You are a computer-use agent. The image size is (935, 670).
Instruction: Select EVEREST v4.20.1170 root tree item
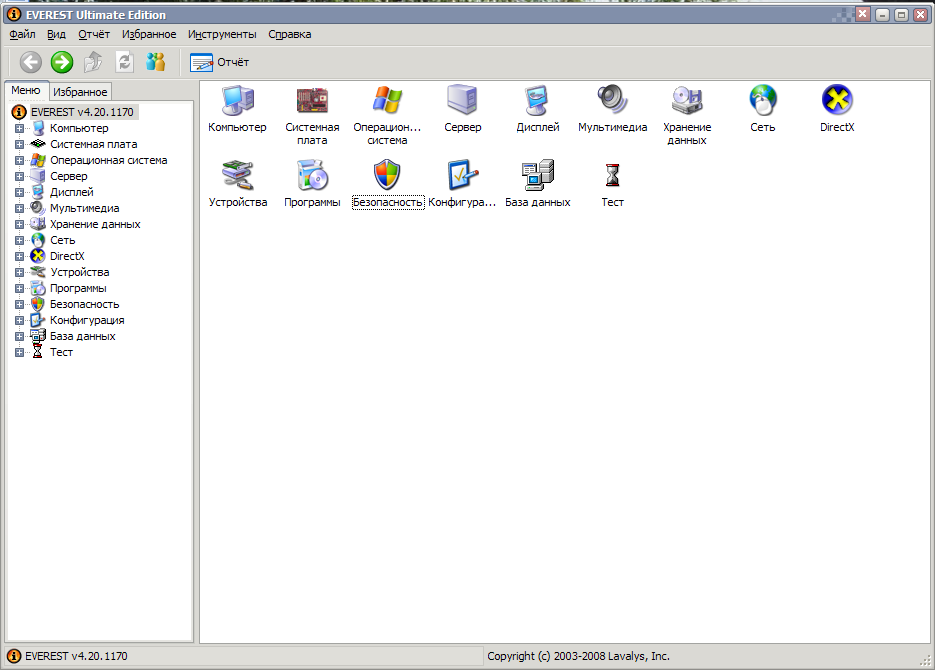(x=82, y=112)
